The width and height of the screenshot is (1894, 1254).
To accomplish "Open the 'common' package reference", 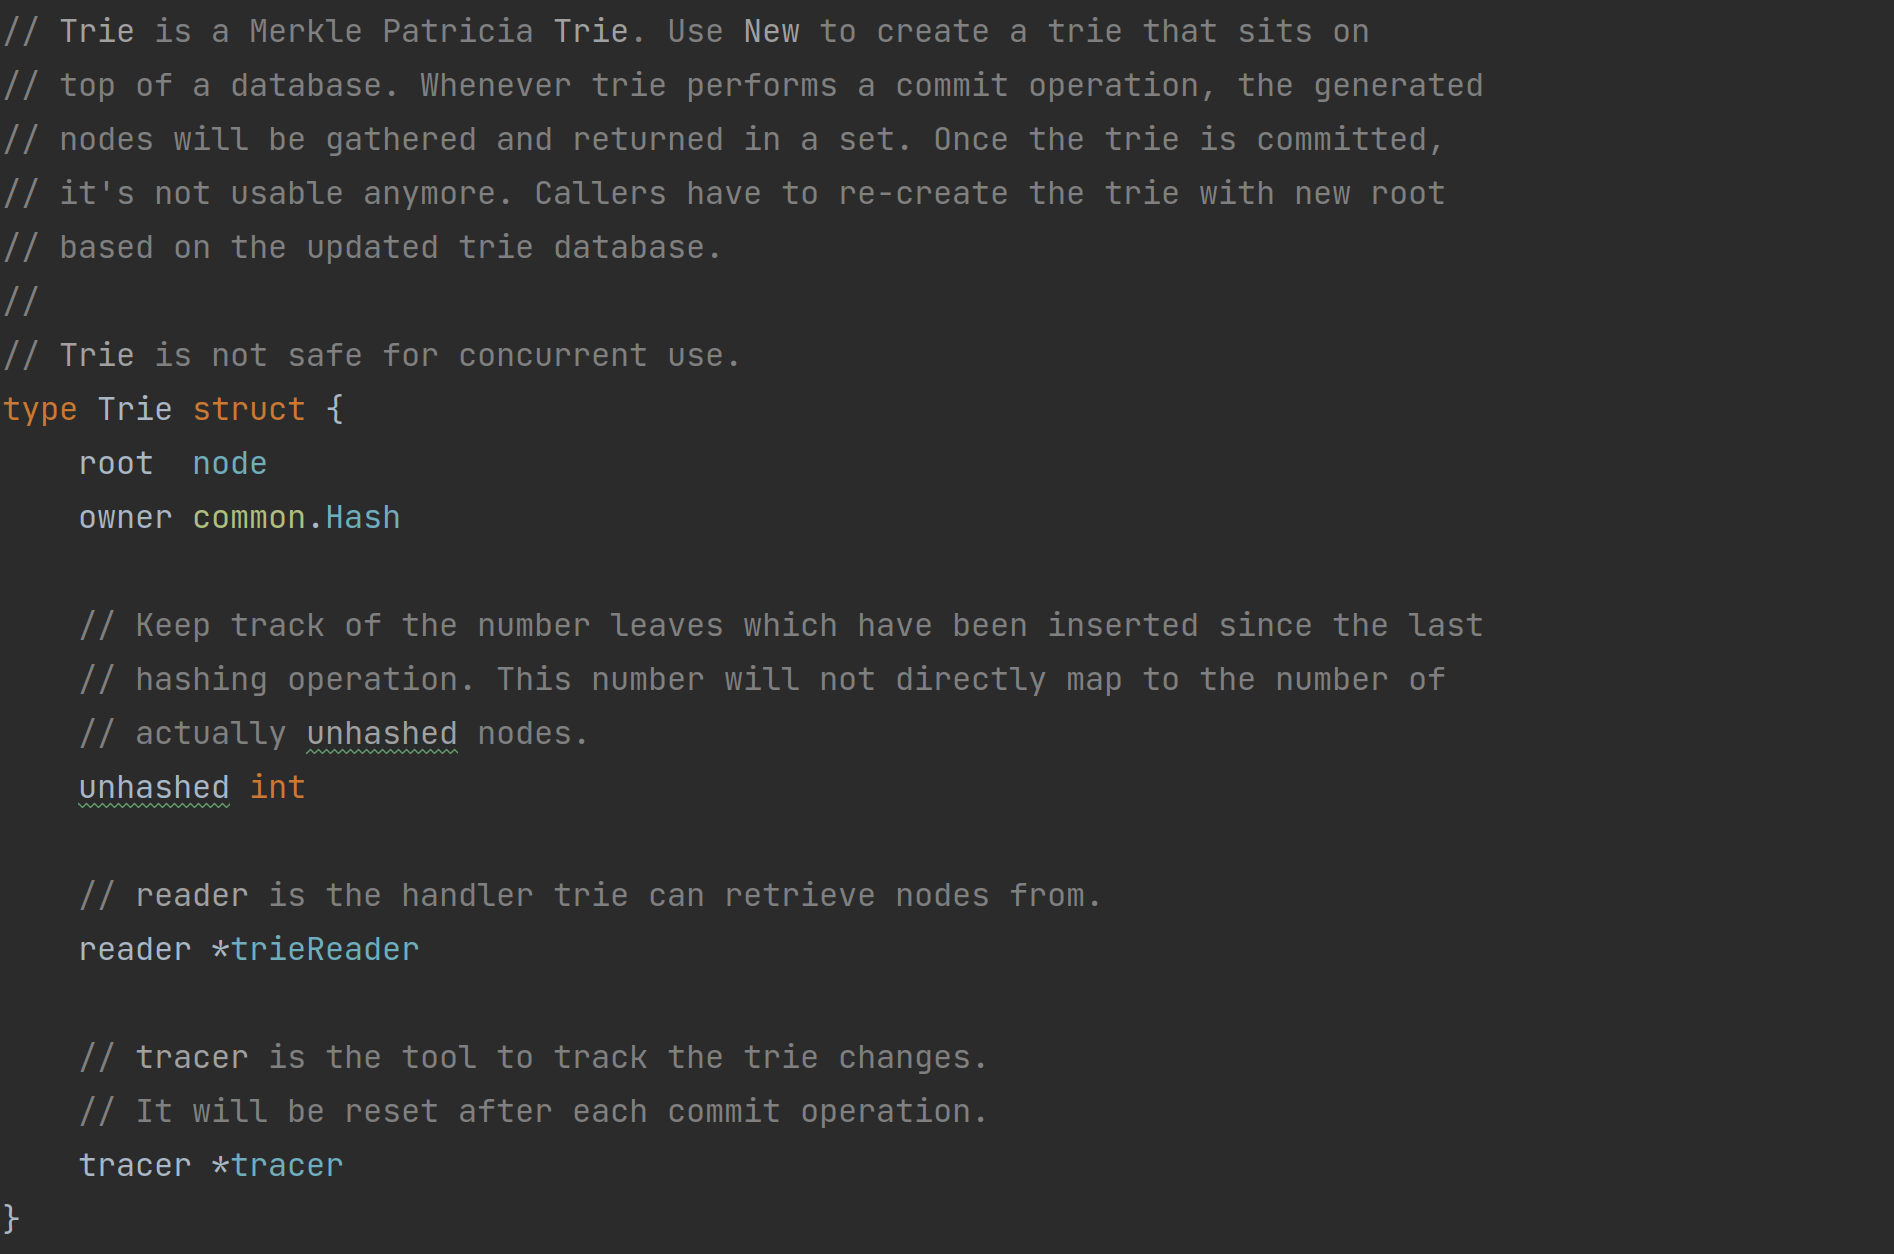I will pyautogui.click(x=249, y=517).
